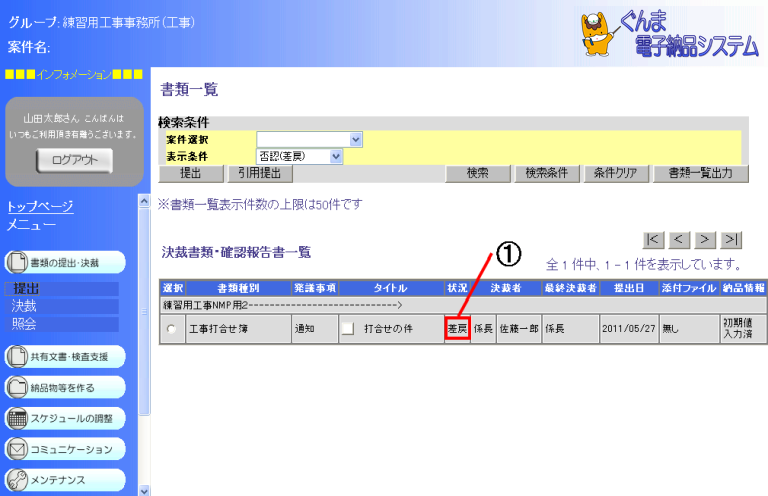Screen dimensions: 768x496
Task: Click the sidebar vertical scrollbar down arrow
Action: 143,489
